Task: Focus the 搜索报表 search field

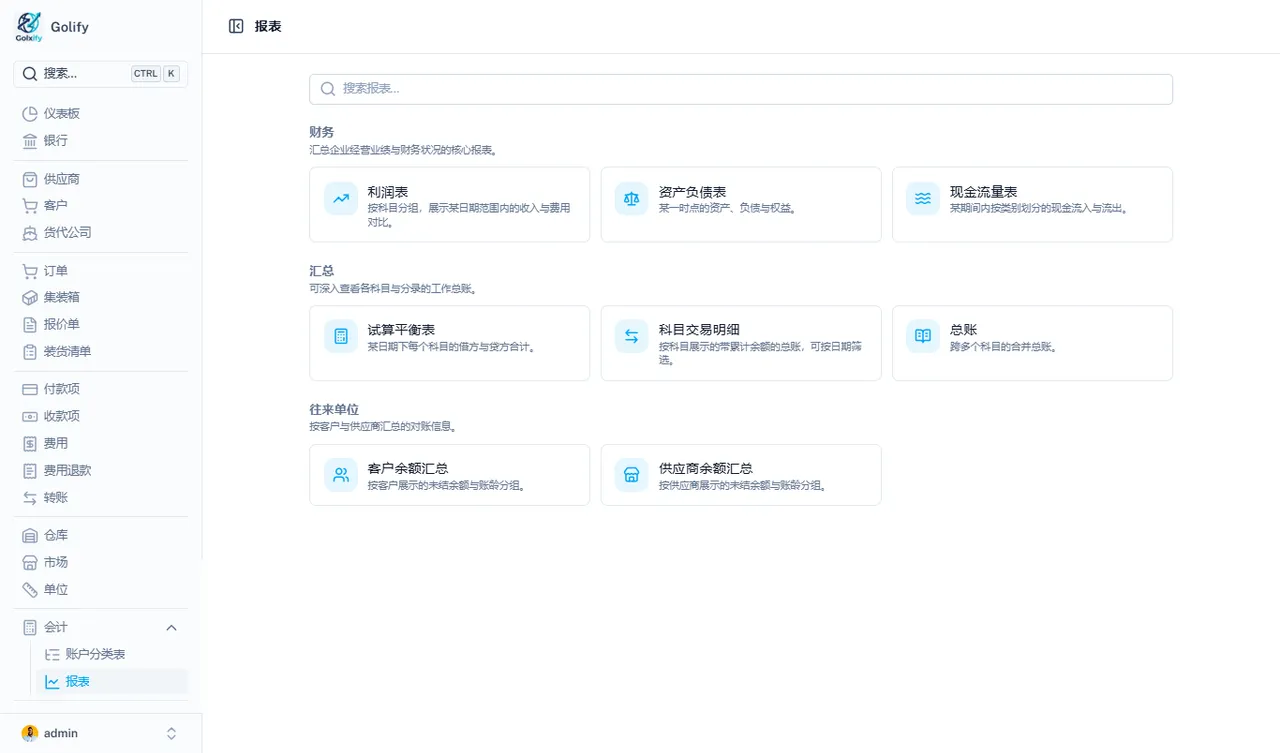Action: 741,89
